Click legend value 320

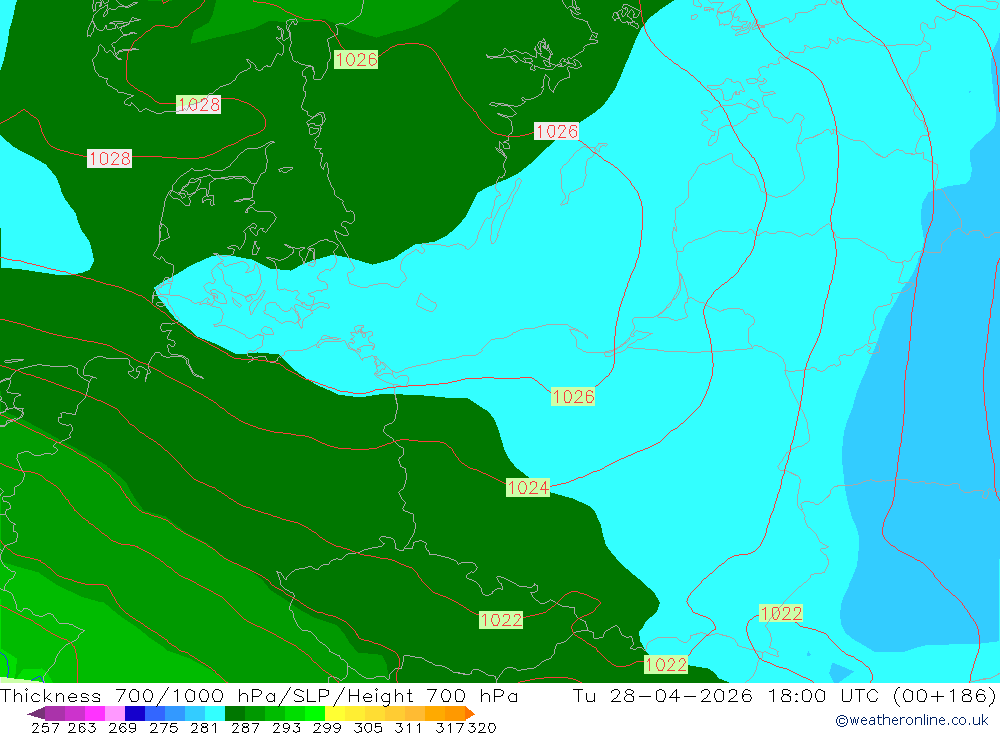pyautogui.click(x=482, y=727)
